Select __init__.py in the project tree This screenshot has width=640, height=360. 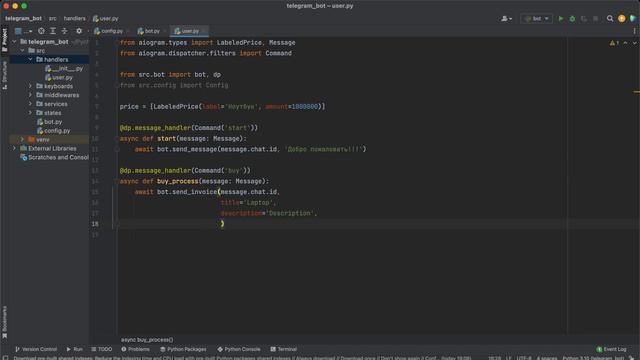(64, 69)
